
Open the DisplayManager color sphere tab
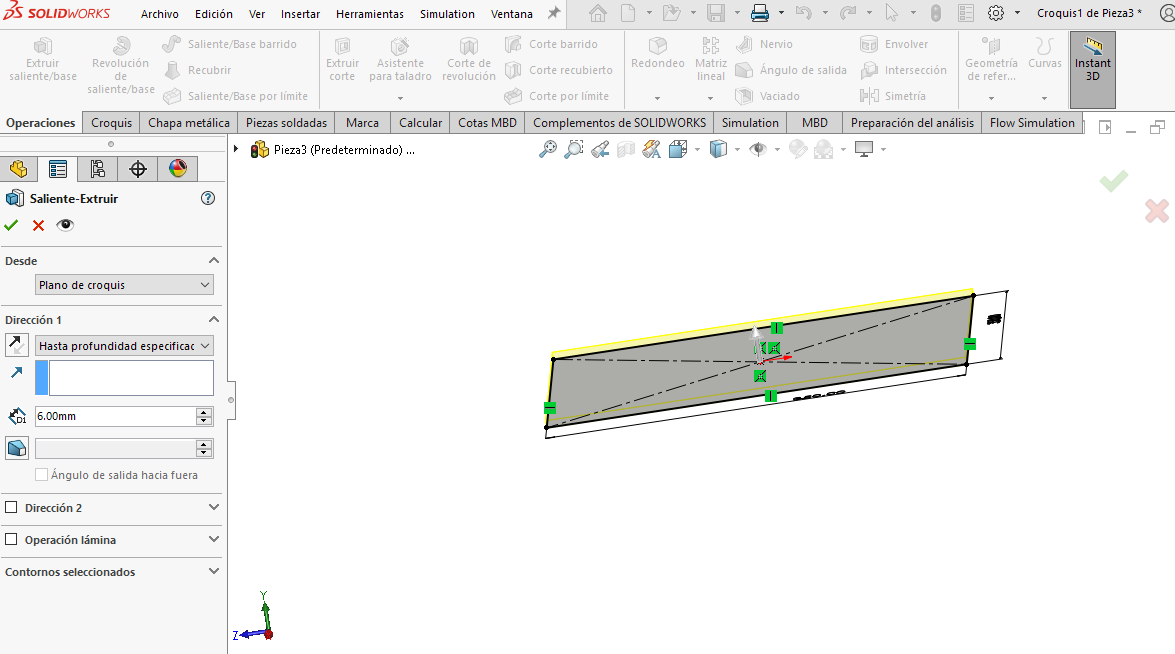[178, 169]
